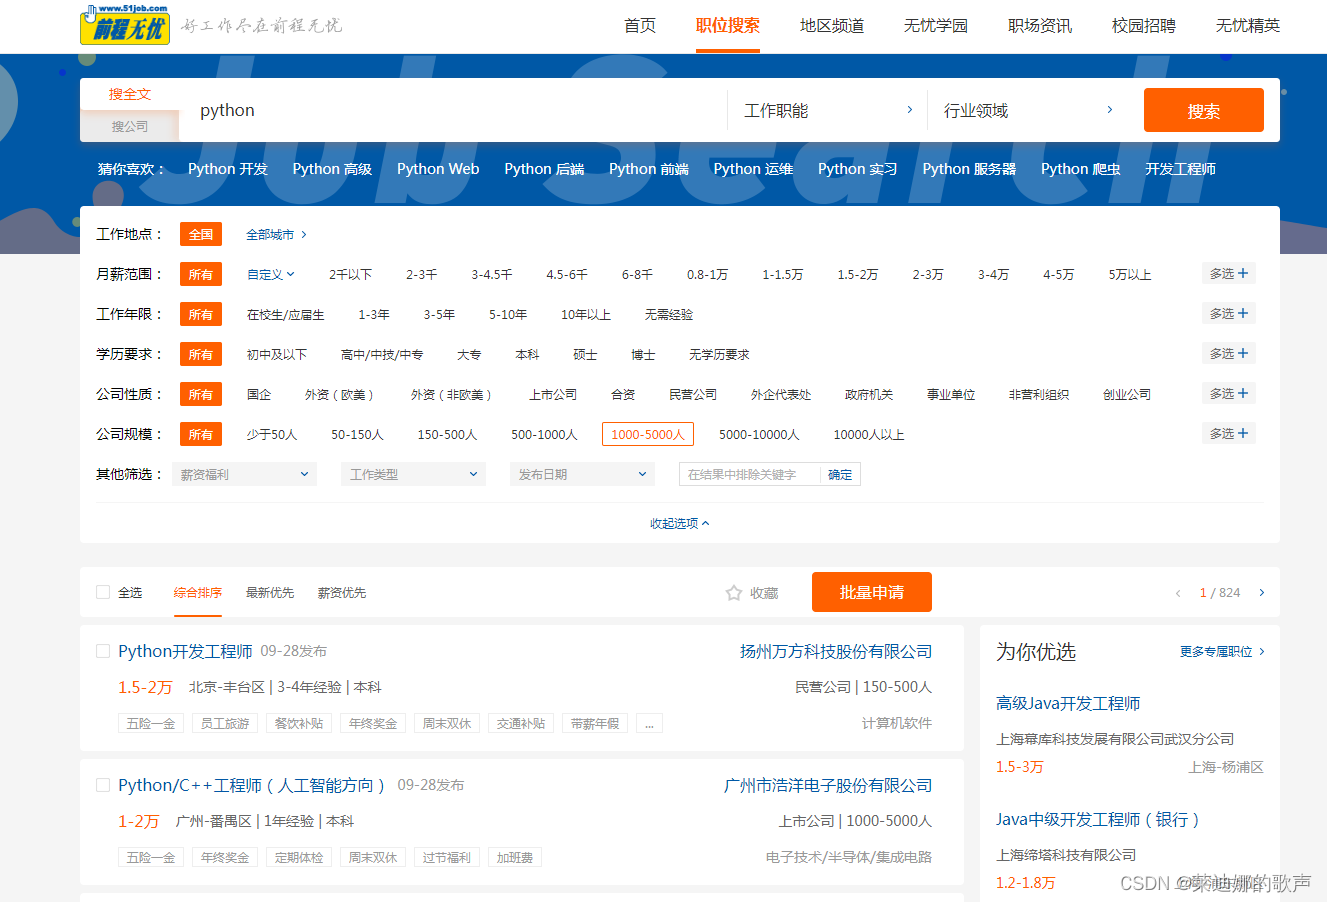This screenshot has width=1327, height=902.
Task: Open the 自定义 salary dropdown
Action: click(271, 274)
